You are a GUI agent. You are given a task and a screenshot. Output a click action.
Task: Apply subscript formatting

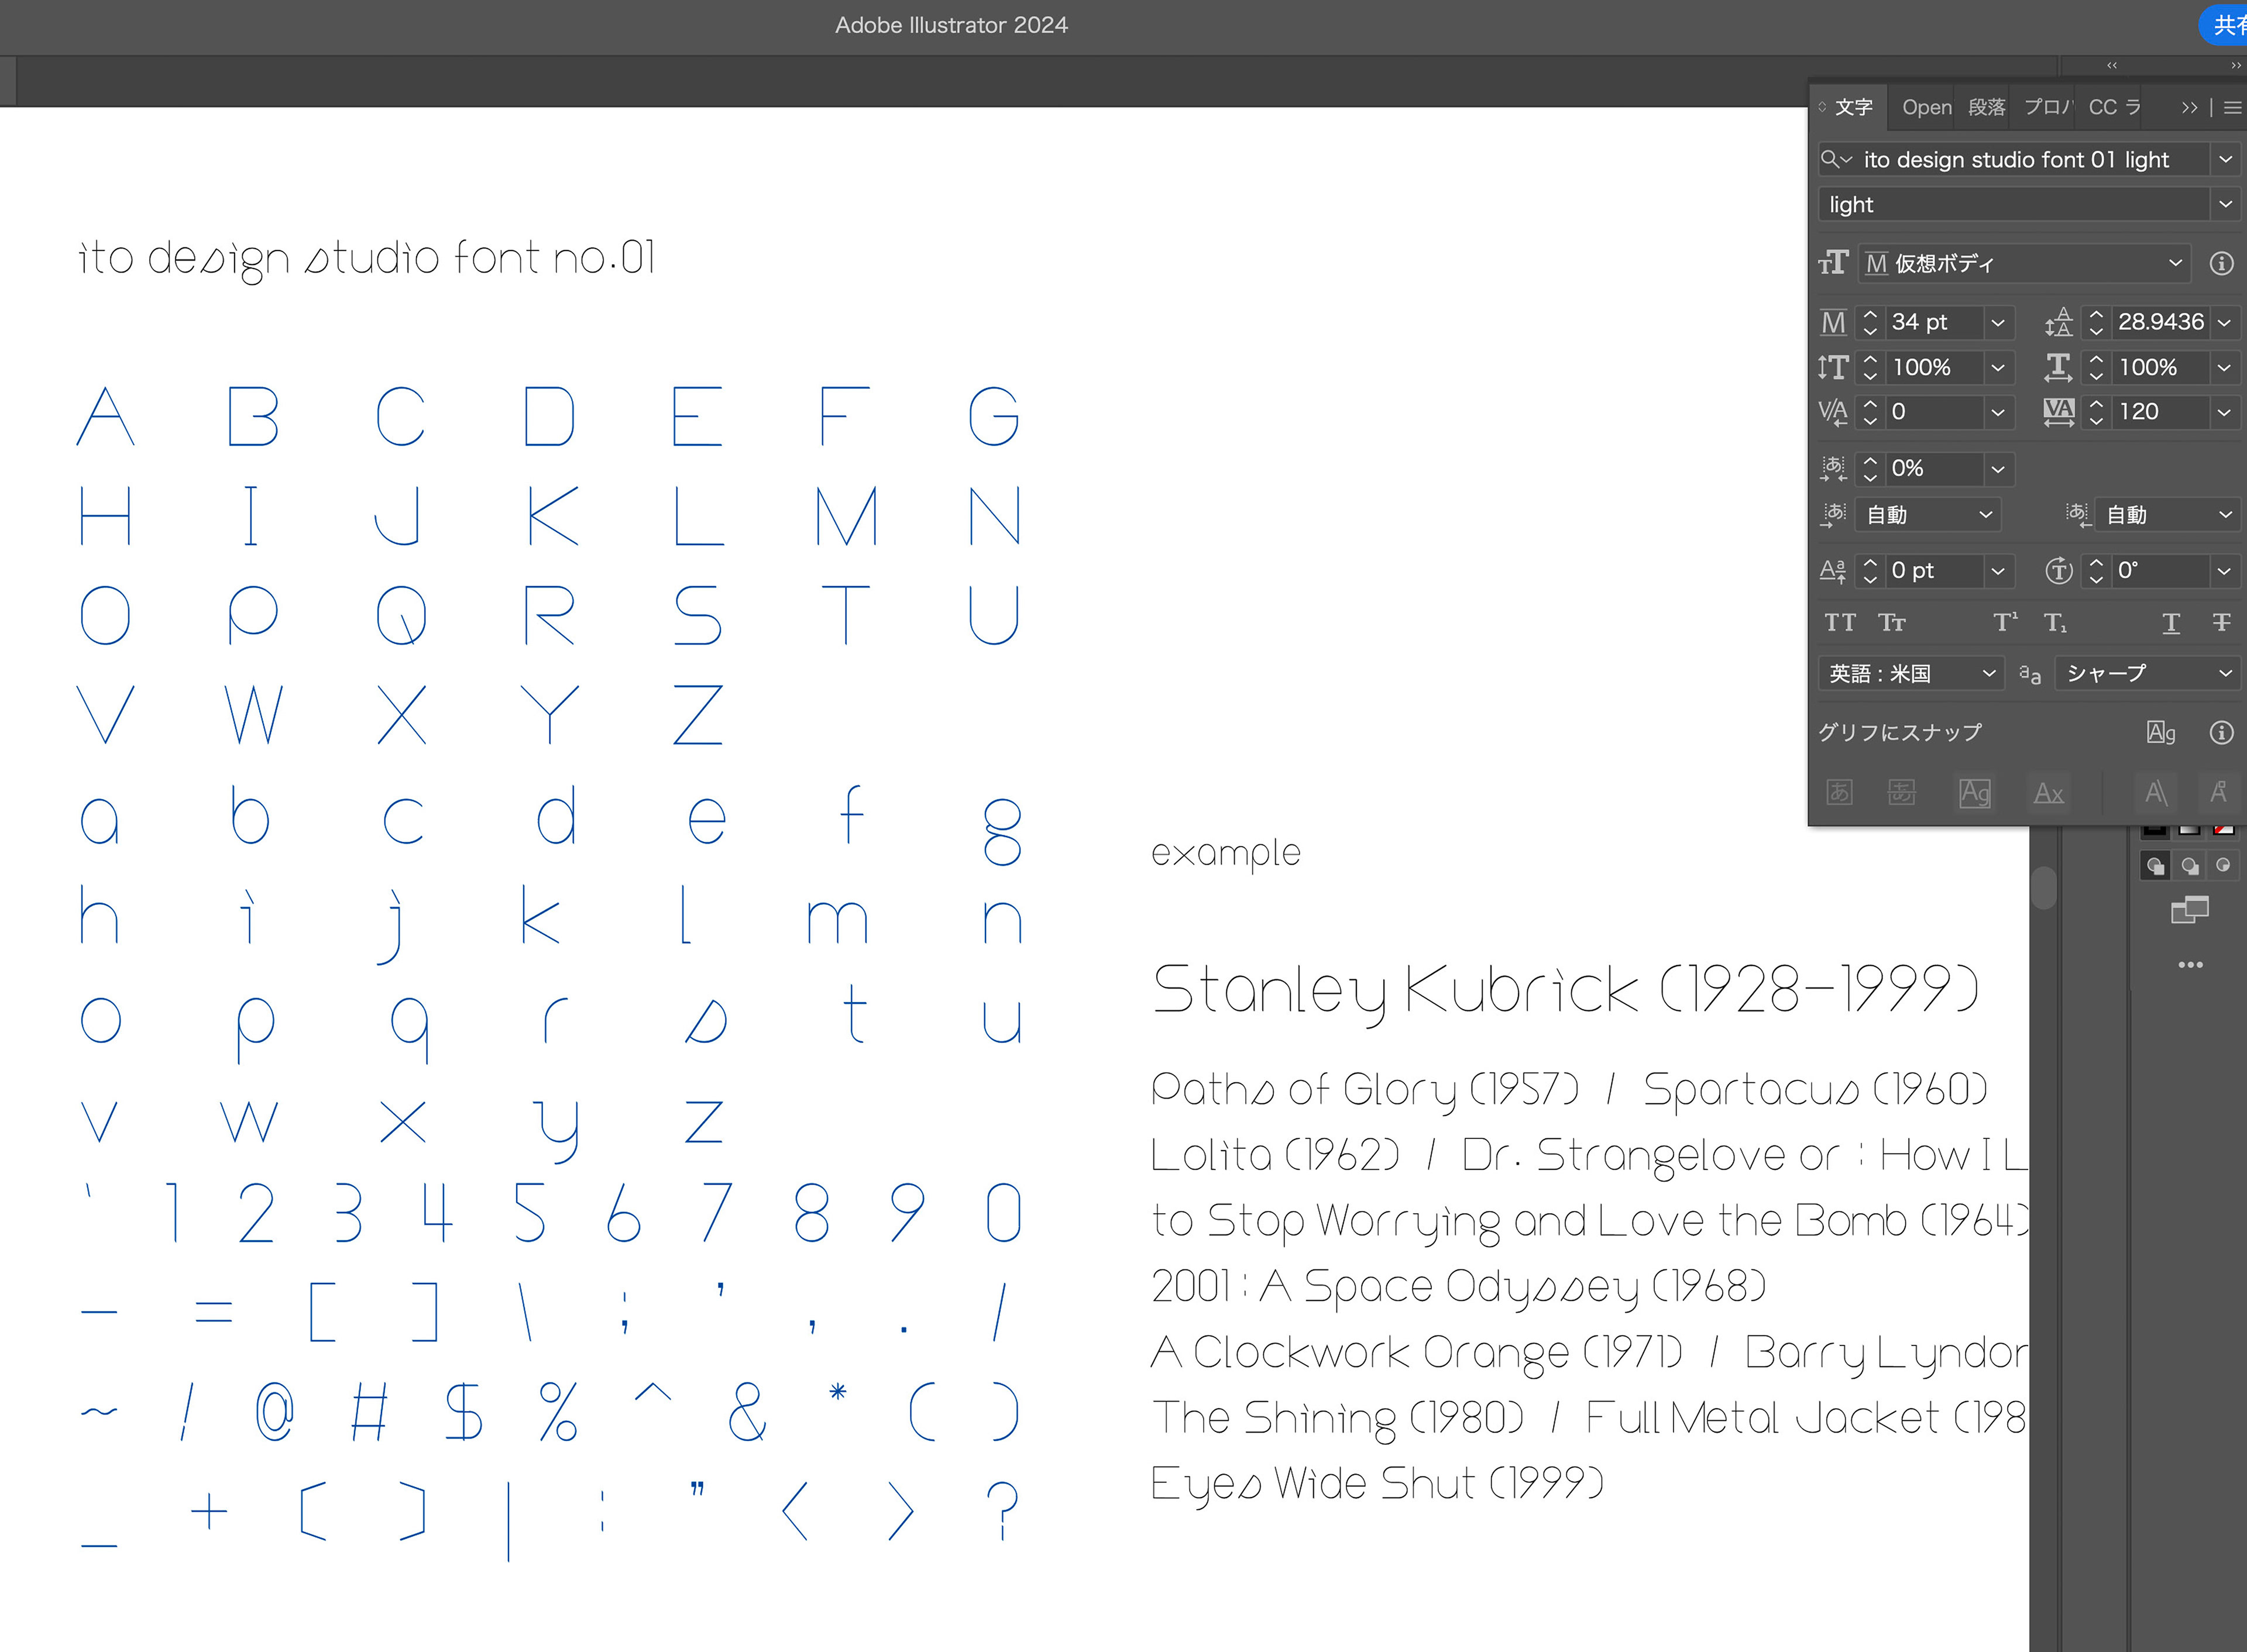pyautogui.click(x=2055, y=623)
